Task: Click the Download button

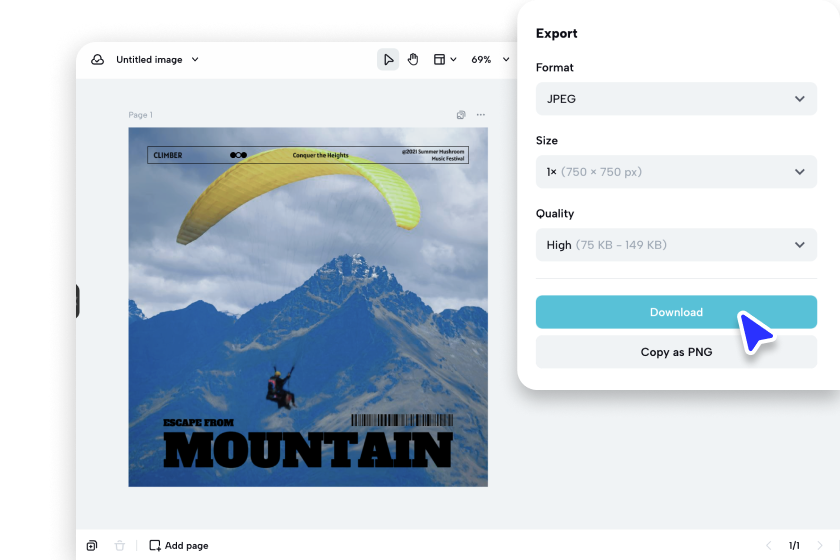Action: [676, 312]
